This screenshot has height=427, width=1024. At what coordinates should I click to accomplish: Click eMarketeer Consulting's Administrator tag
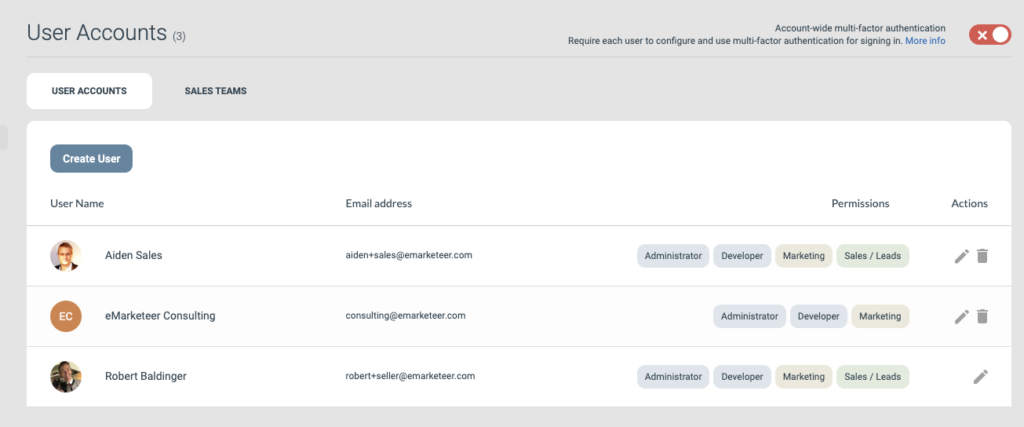pos(750,317)
